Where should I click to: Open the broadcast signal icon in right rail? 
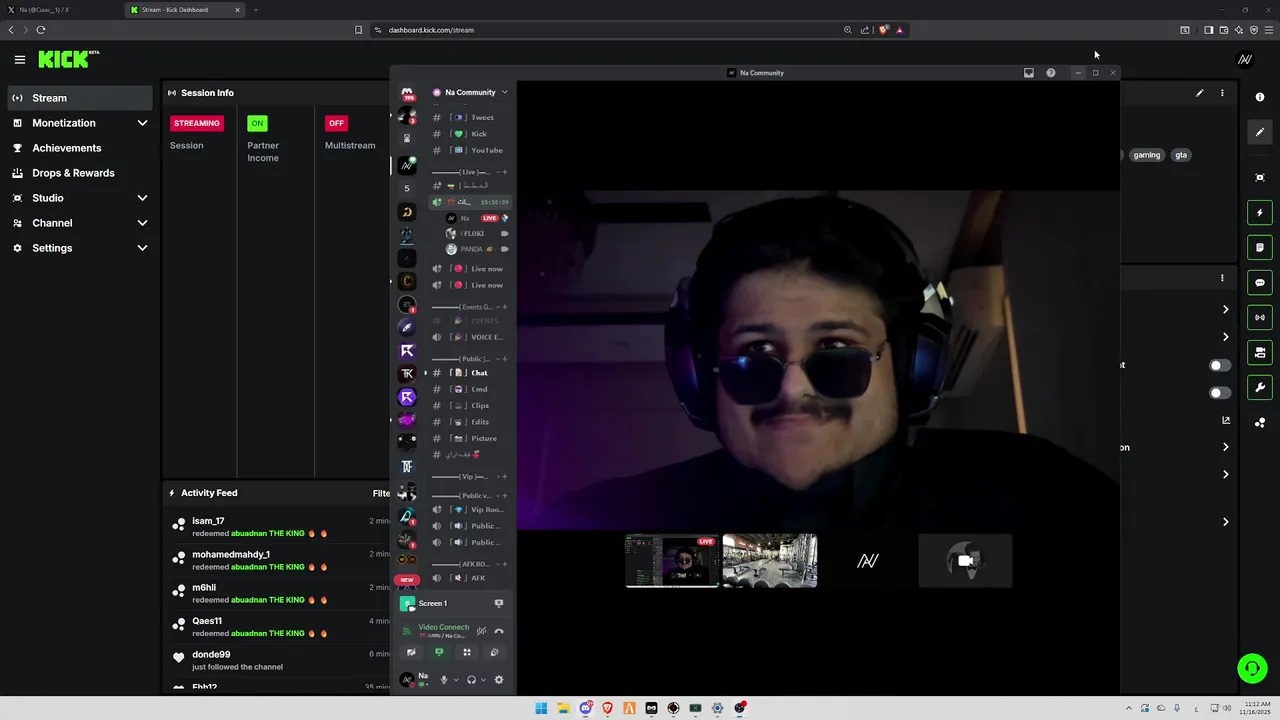[1260, 317]
